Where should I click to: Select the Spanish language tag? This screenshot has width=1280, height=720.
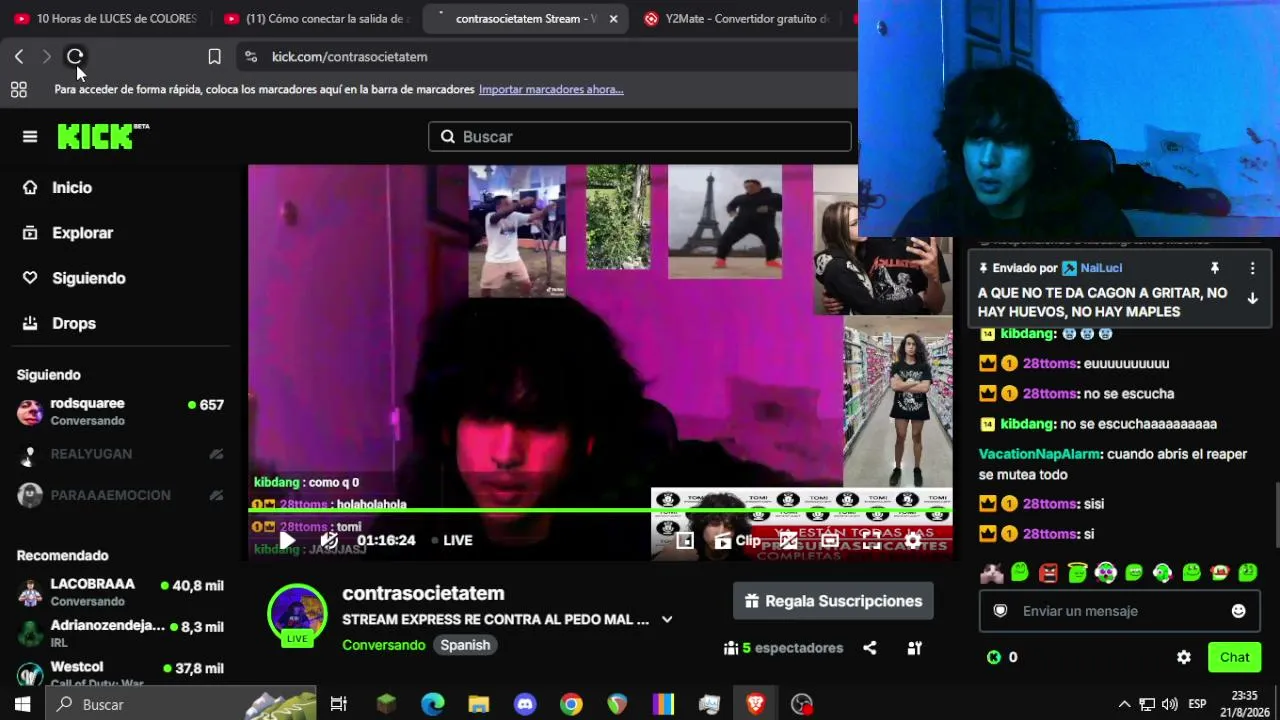[x=465, y=645]
